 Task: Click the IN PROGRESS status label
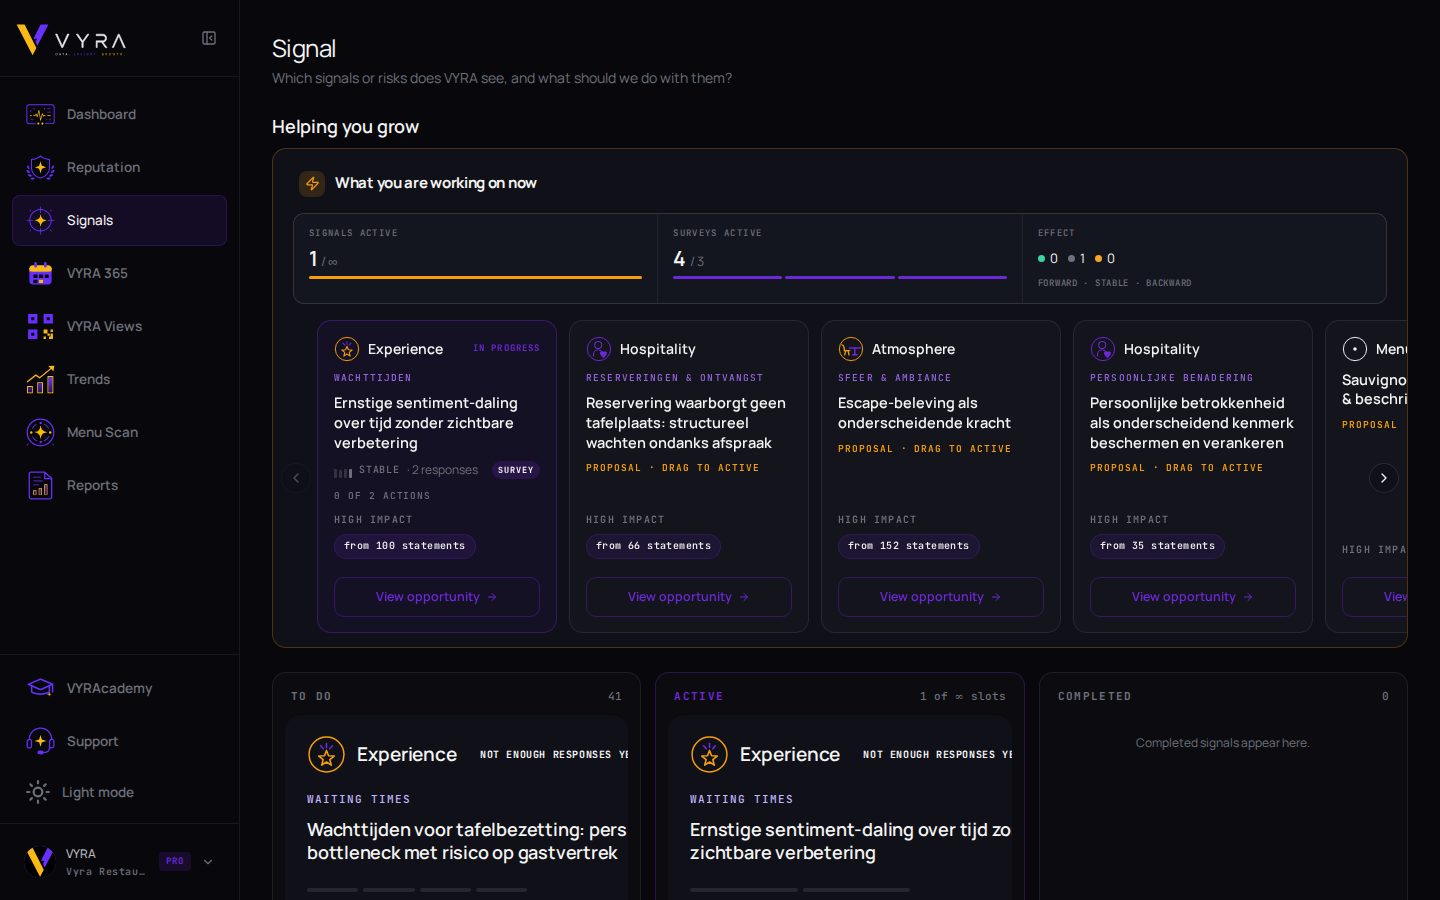coord(506,348)
